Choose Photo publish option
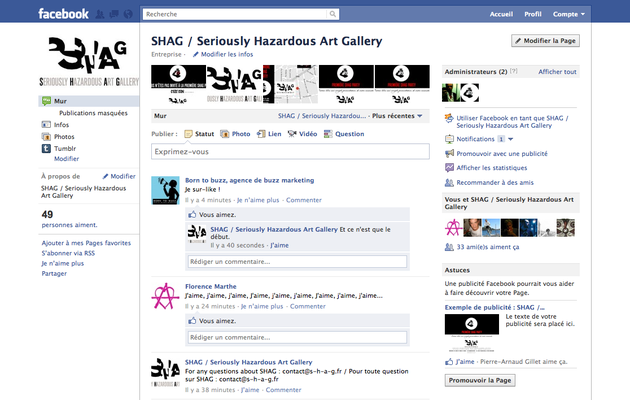The image size is (630, 400). coord(235,134)
